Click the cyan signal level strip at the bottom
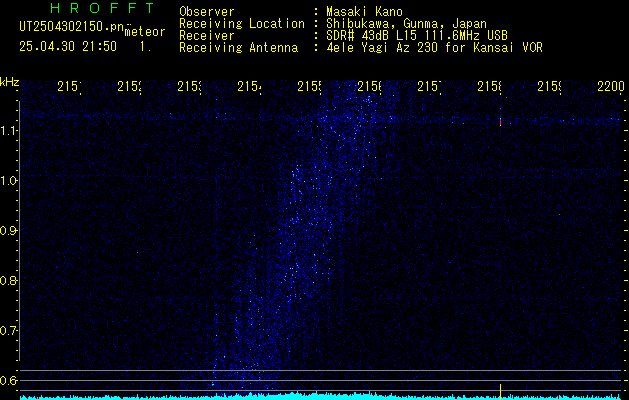Viewport: 629px width, 400px height. click(x=321, y=397)
